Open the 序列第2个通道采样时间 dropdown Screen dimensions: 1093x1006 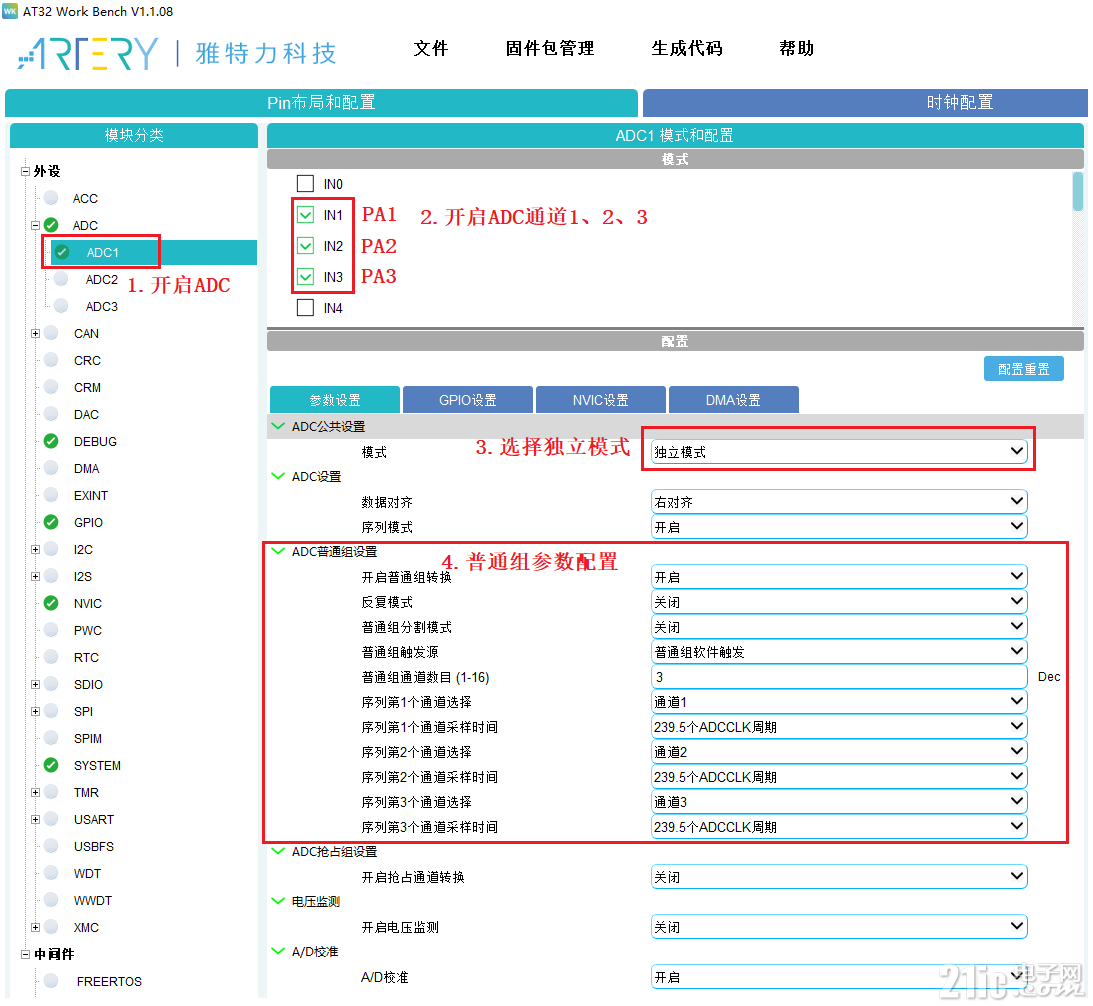click(839, 777)
